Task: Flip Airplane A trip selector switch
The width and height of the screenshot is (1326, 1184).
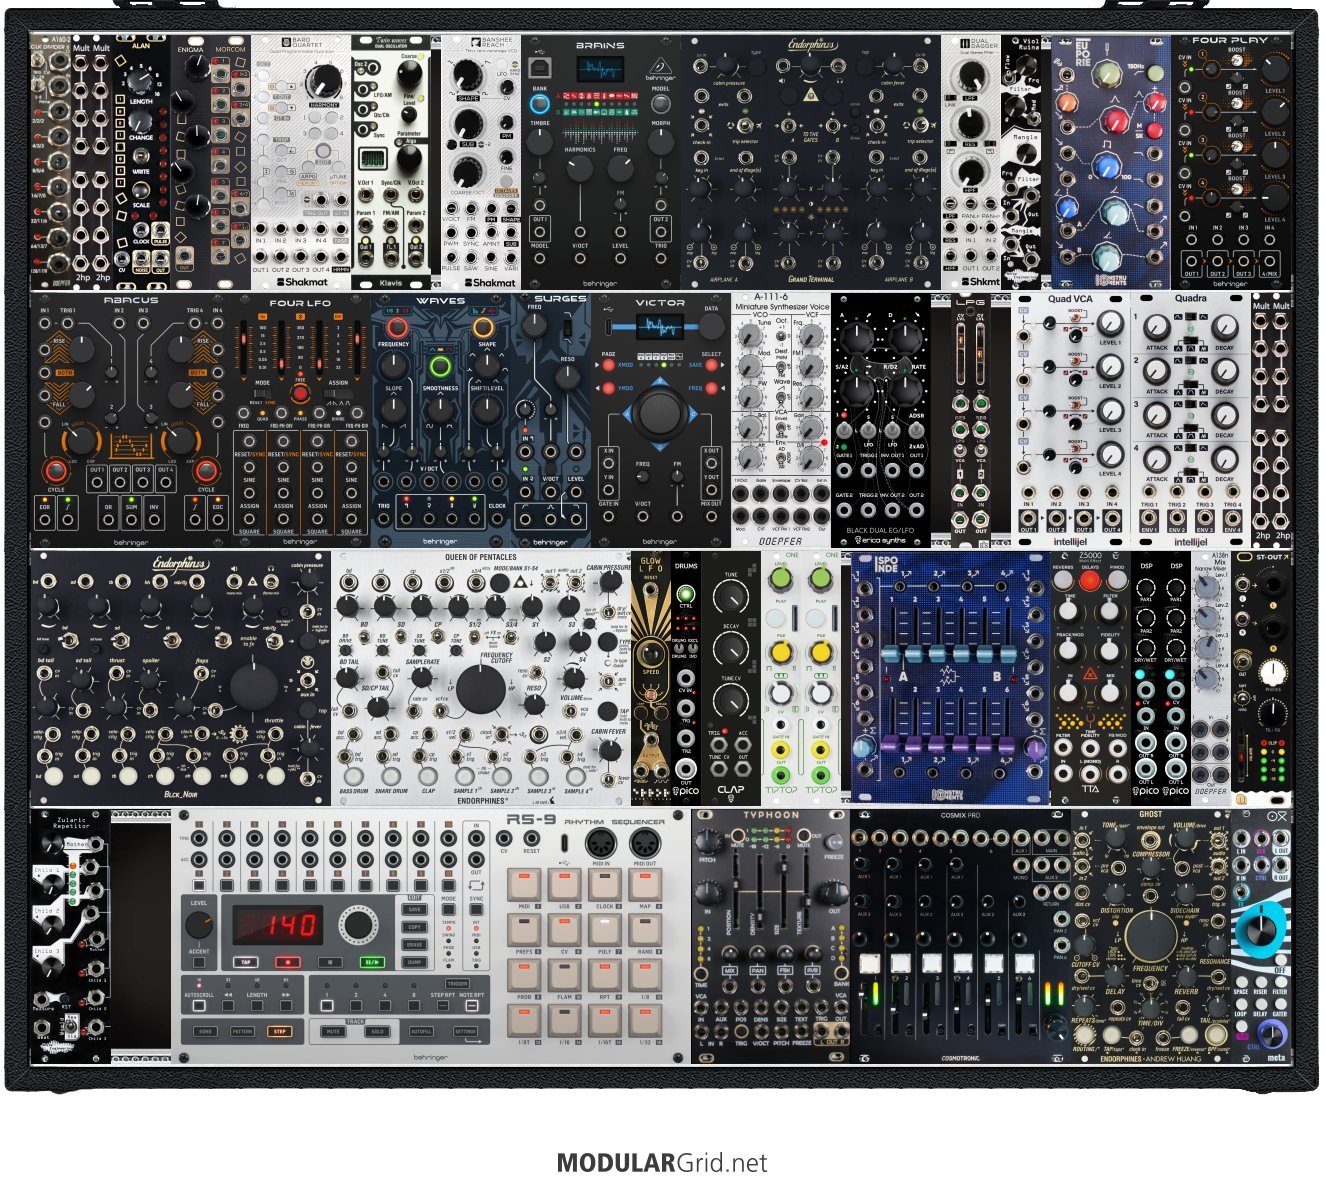Action: point(744,124)
